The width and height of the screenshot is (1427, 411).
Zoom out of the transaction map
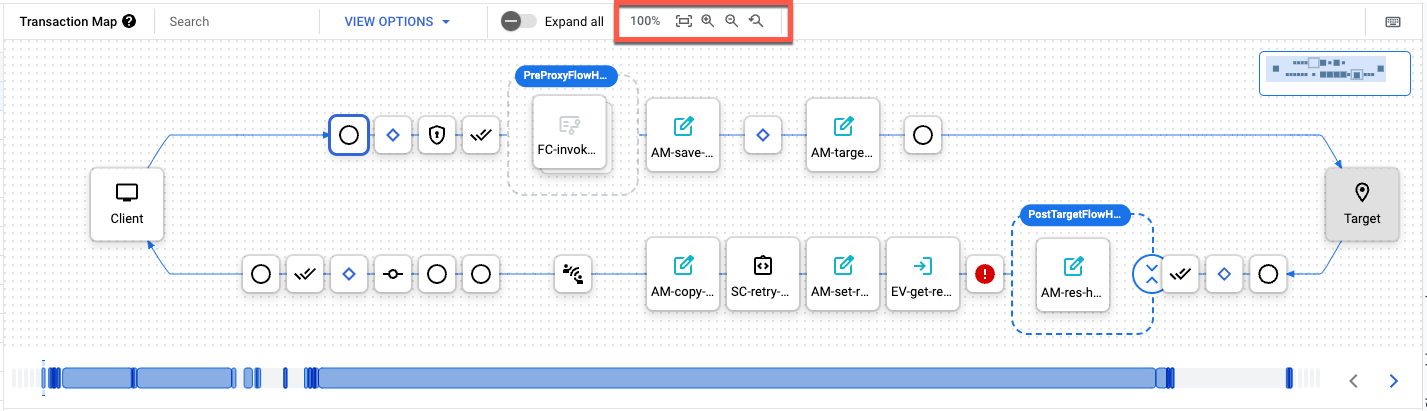coord(732,21)
